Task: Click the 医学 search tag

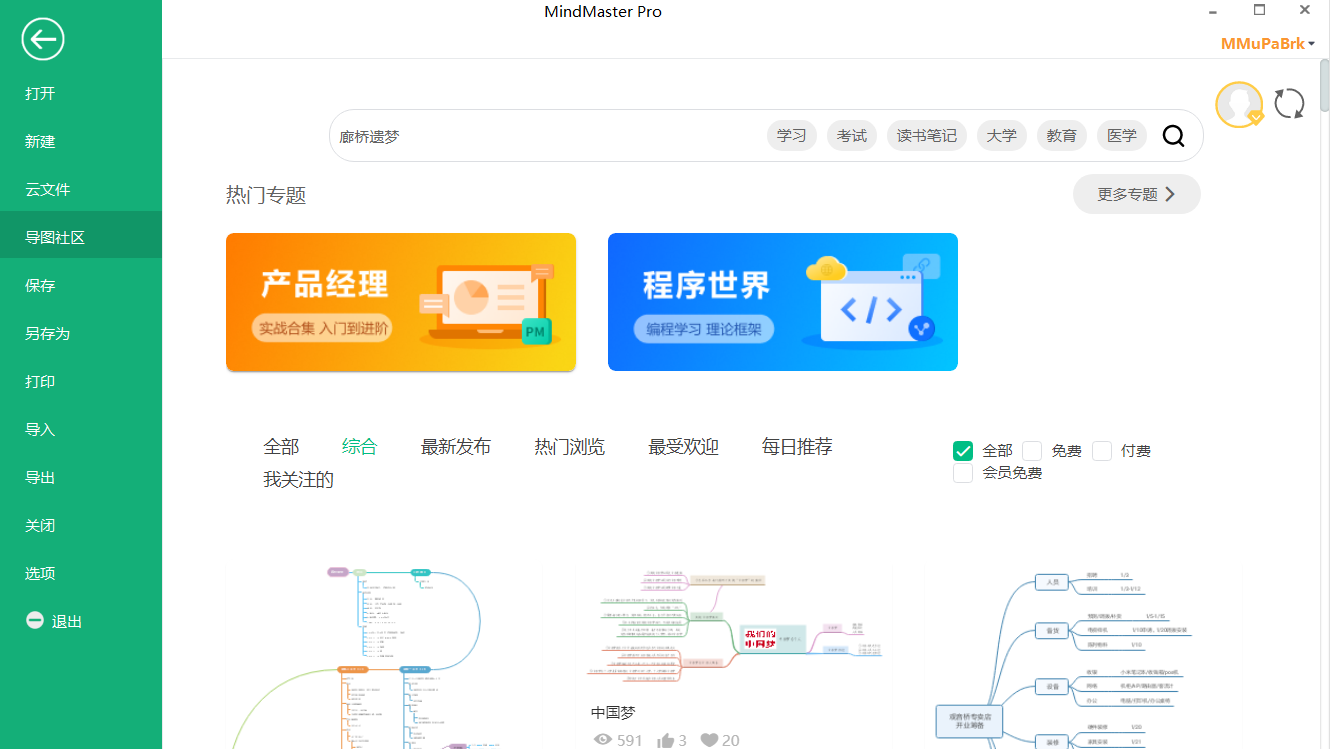Action: (x=1122, y=136)
